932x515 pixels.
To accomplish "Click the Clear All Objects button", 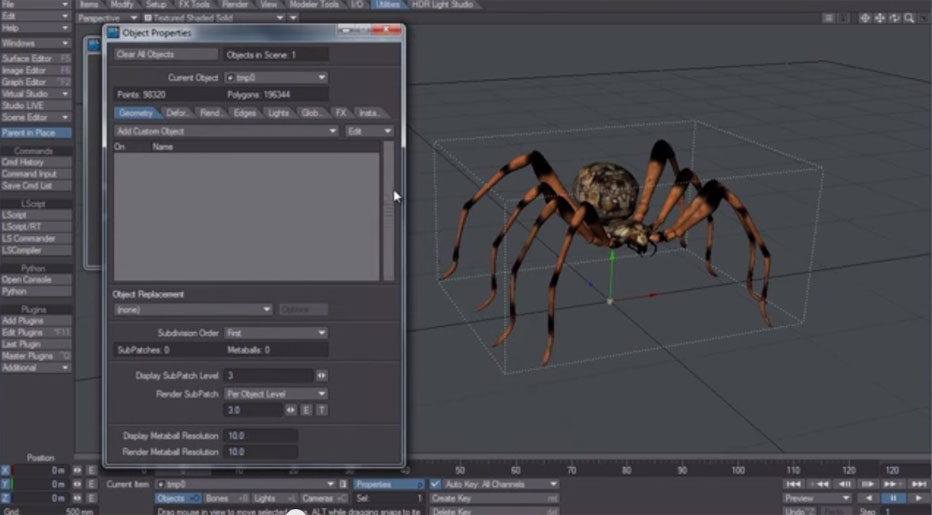I will [x=165, y=54].
